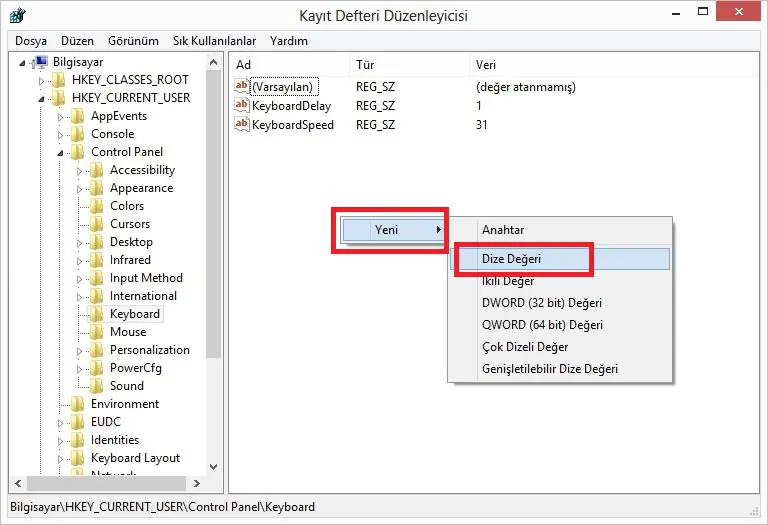Click the Mouse folder icon
768x525 pixels.
coord(97,332)
